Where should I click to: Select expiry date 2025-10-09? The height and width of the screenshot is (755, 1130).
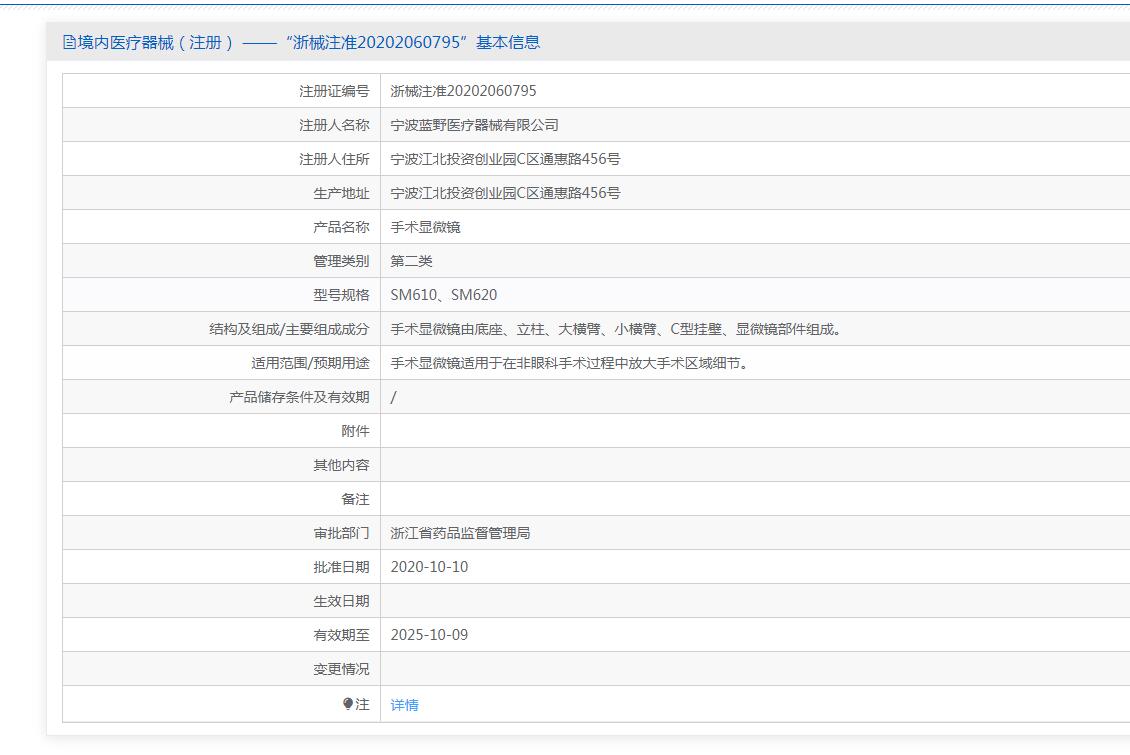pos(429,635)
